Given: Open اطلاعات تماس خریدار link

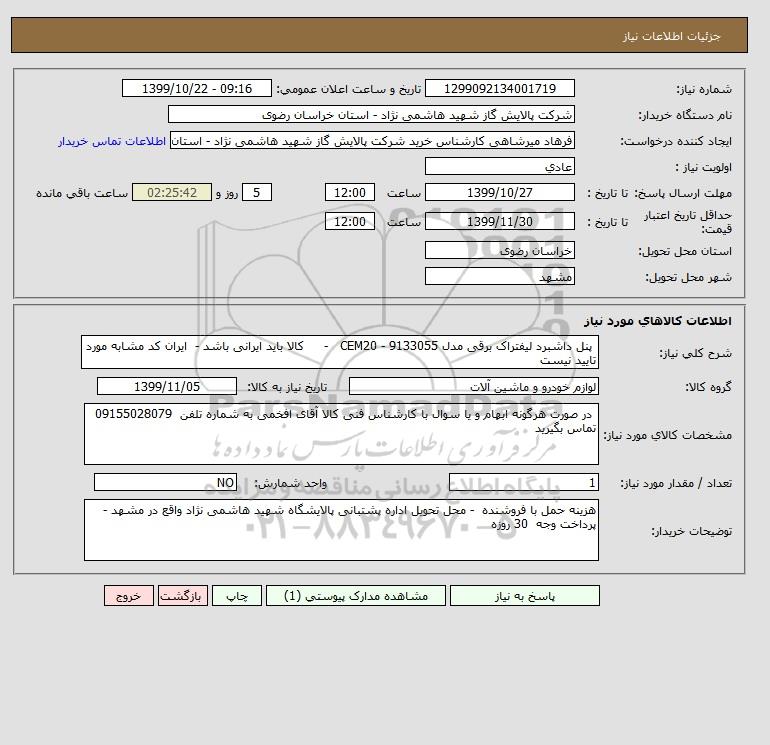Looking at the screenshot, I should 112,141.
